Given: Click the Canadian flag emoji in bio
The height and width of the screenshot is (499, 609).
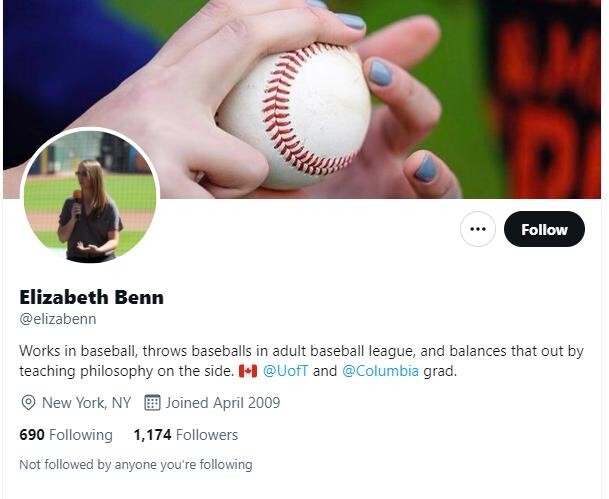Looking at the screenshot, I should (x=248, y=371).
